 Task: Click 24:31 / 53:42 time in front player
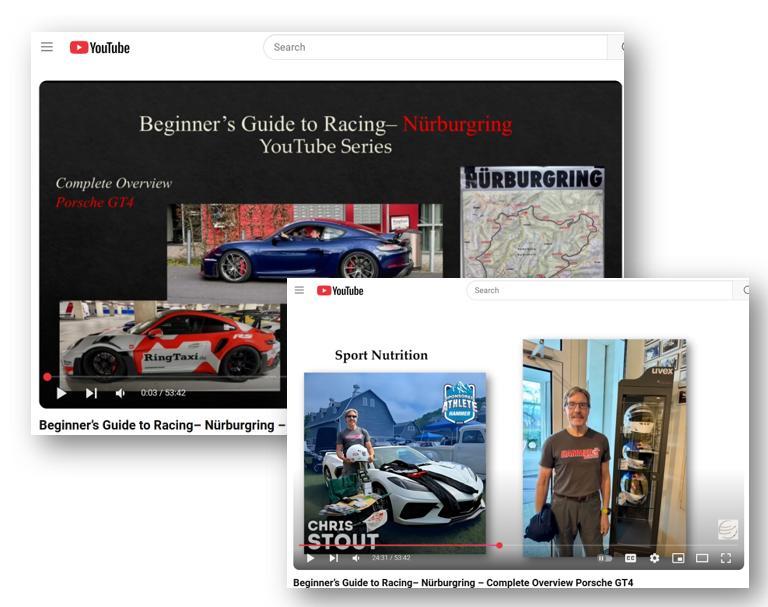[391, 558]
